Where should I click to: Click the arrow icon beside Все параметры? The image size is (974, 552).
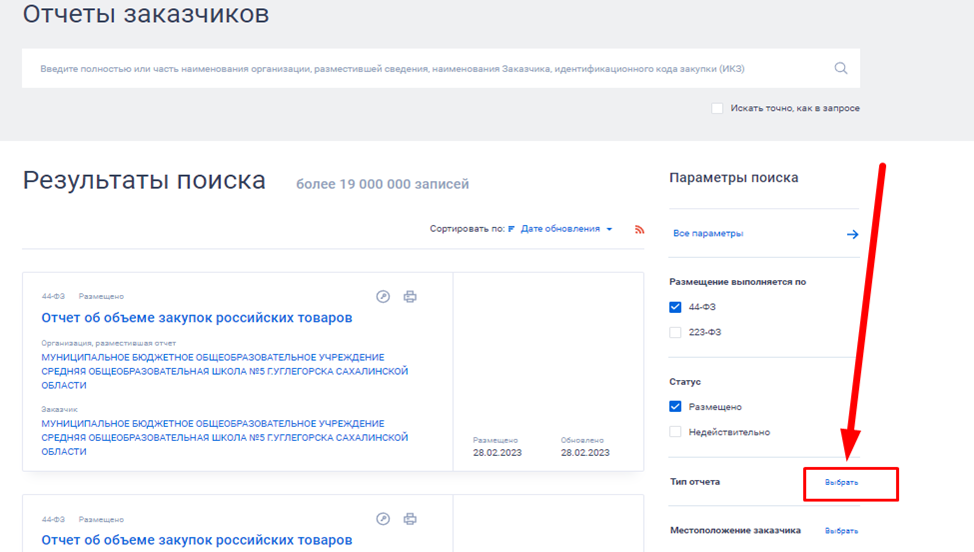pos(852,234)
